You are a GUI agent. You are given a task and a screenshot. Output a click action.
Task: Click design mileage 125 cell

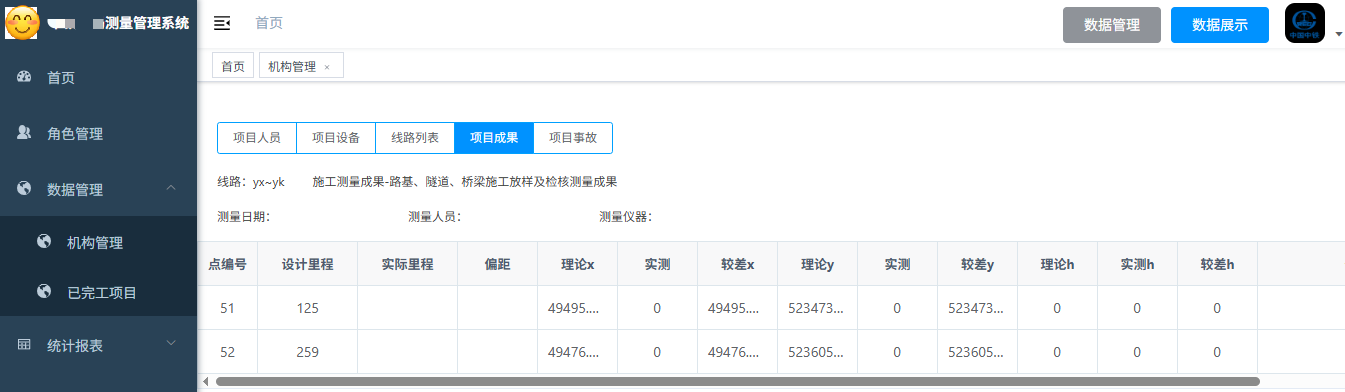coord(307,308)
